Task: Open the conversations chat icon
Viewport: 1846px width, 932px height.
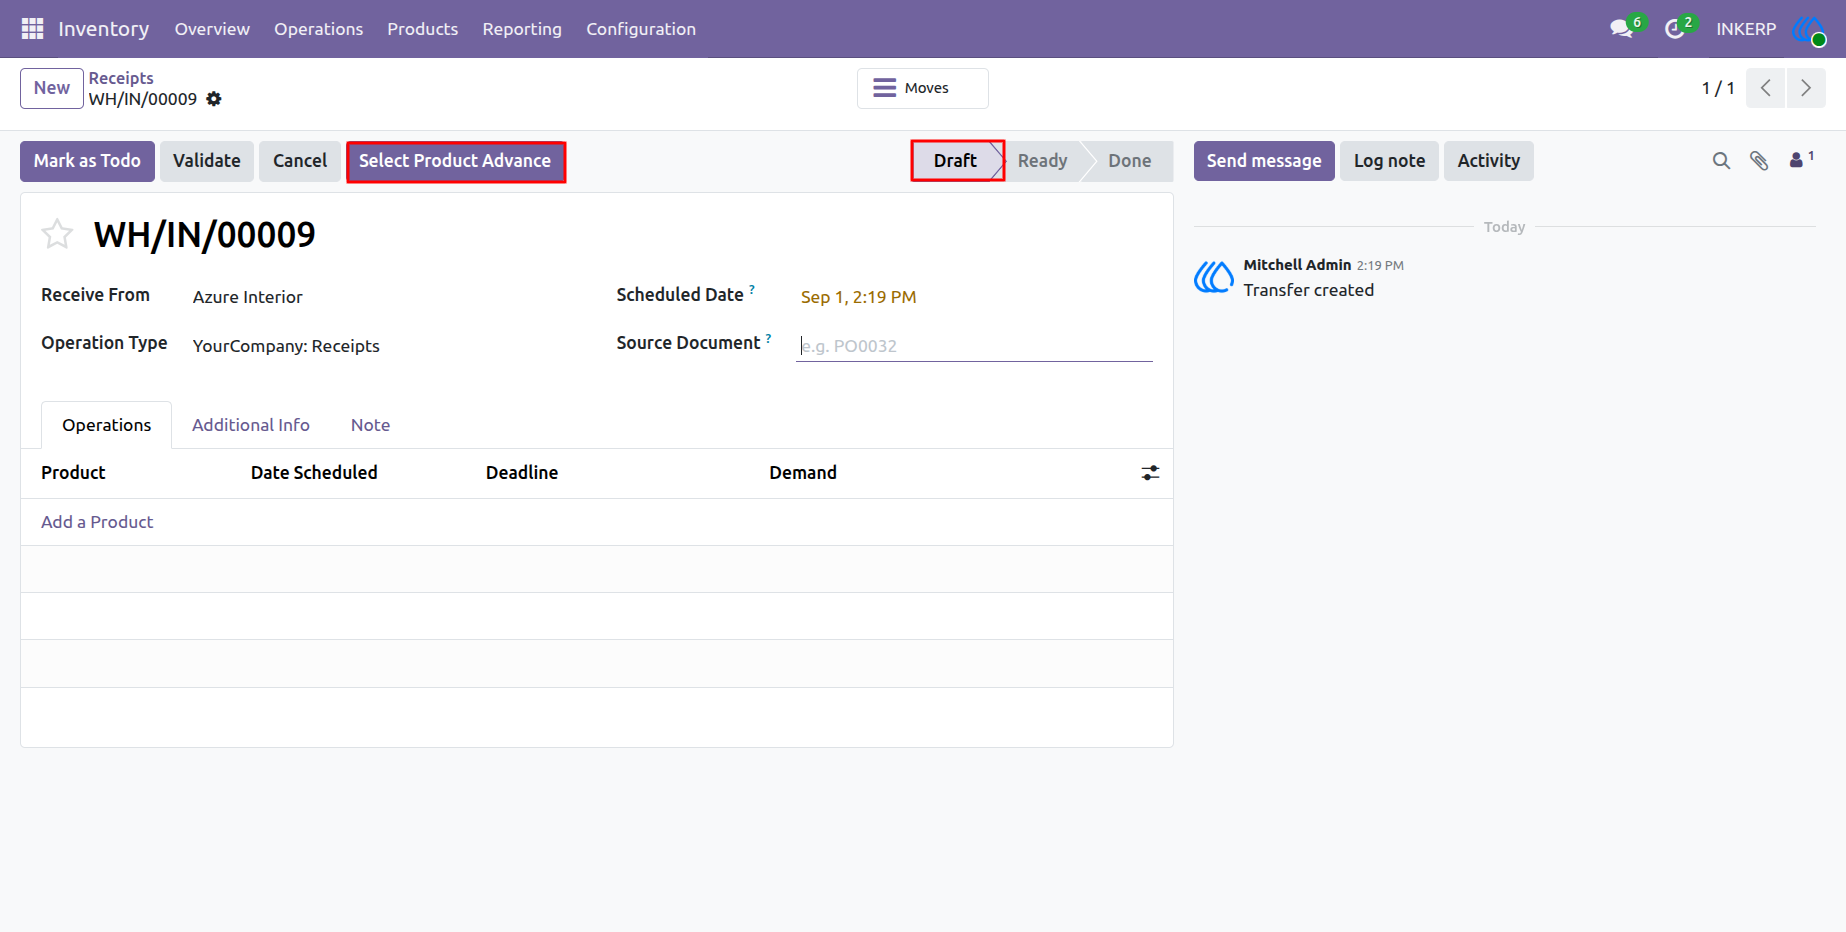Action: point(1622,29)
